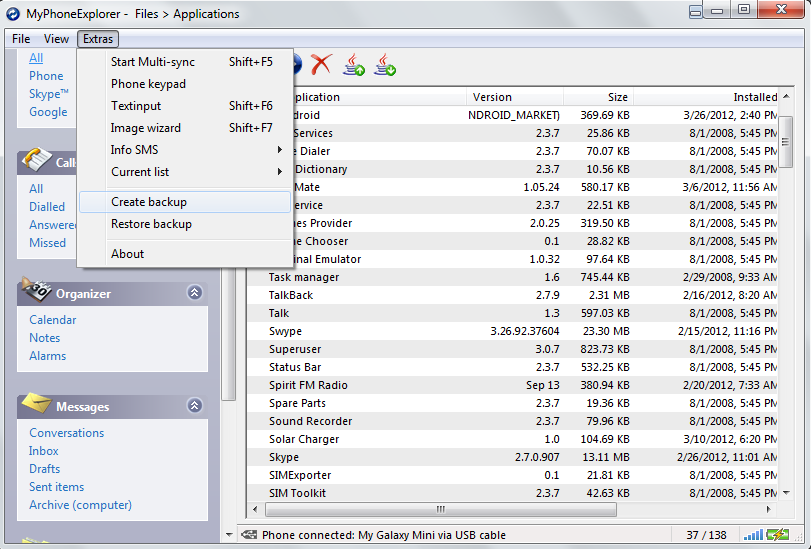Open Skype contacts link
Screen dimensions: 811x549
click(x=49, y=94)
